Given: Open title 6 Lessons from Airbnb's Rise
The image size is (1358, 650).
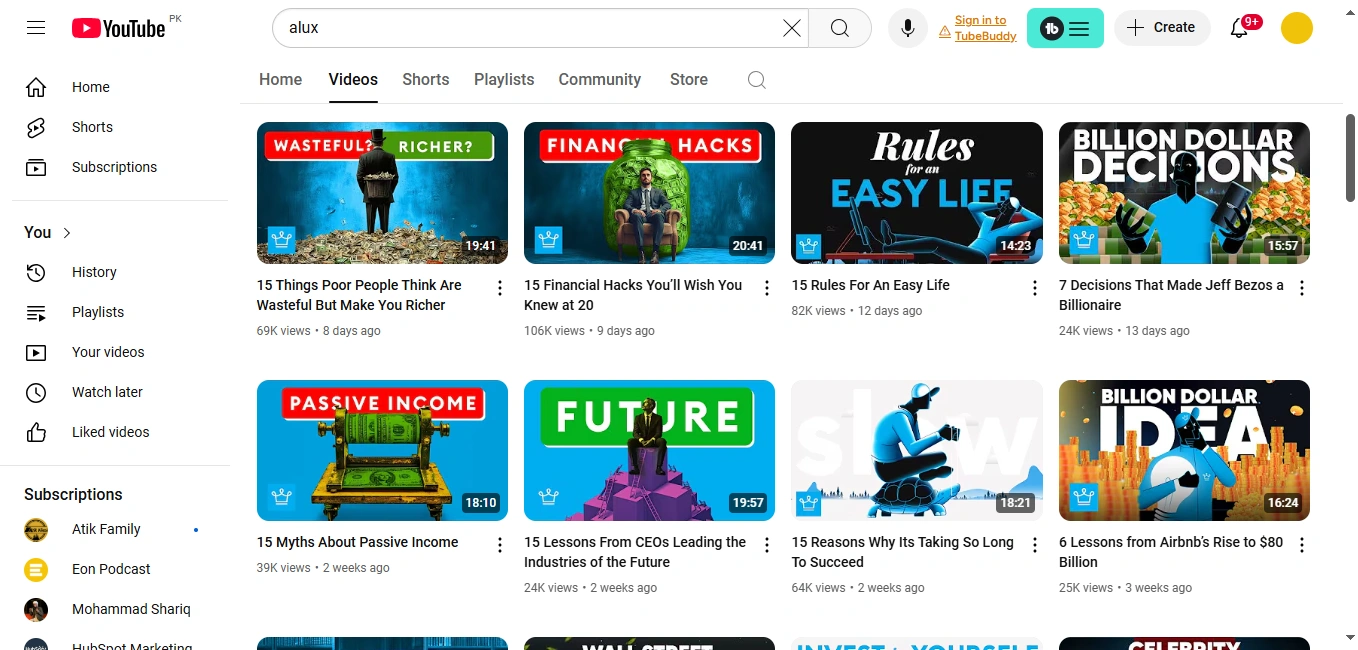Looking at the screenshot, I should [1171, 552].
